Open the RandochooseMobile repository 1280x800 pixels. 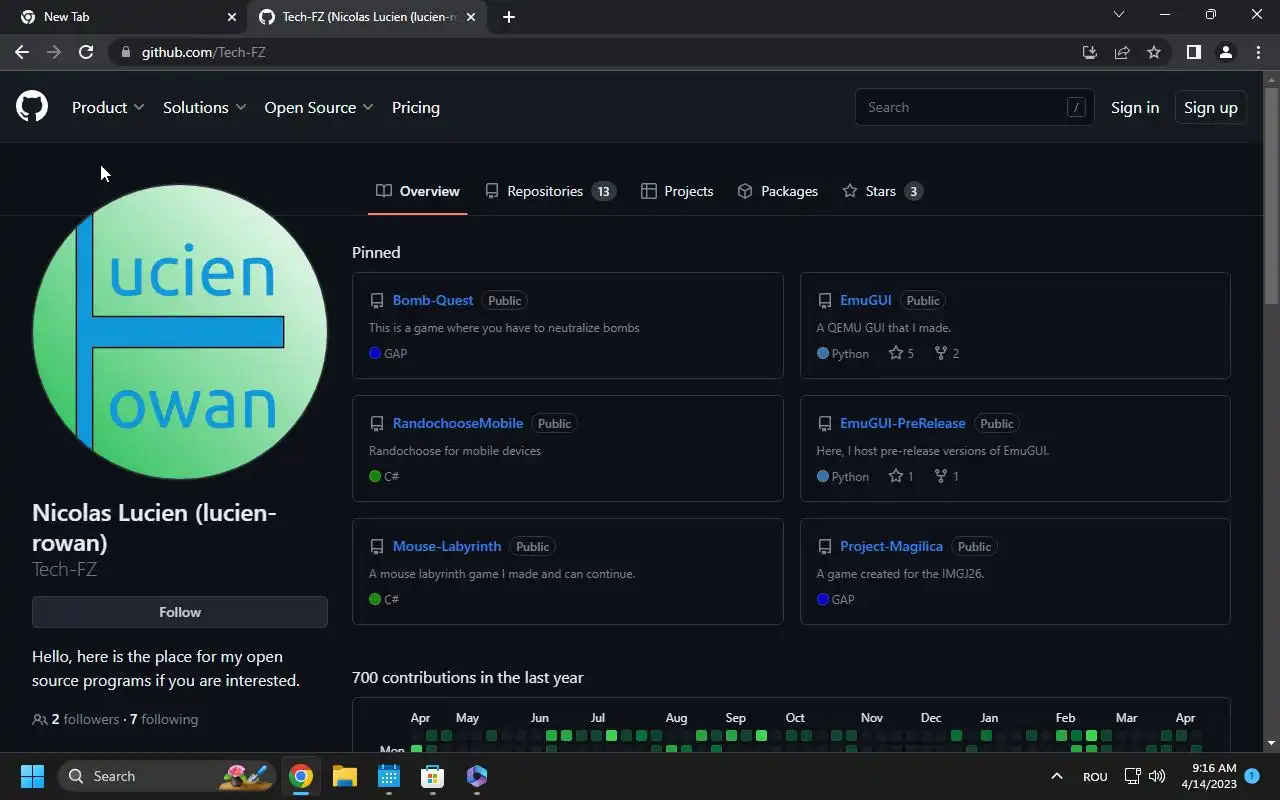458,423
